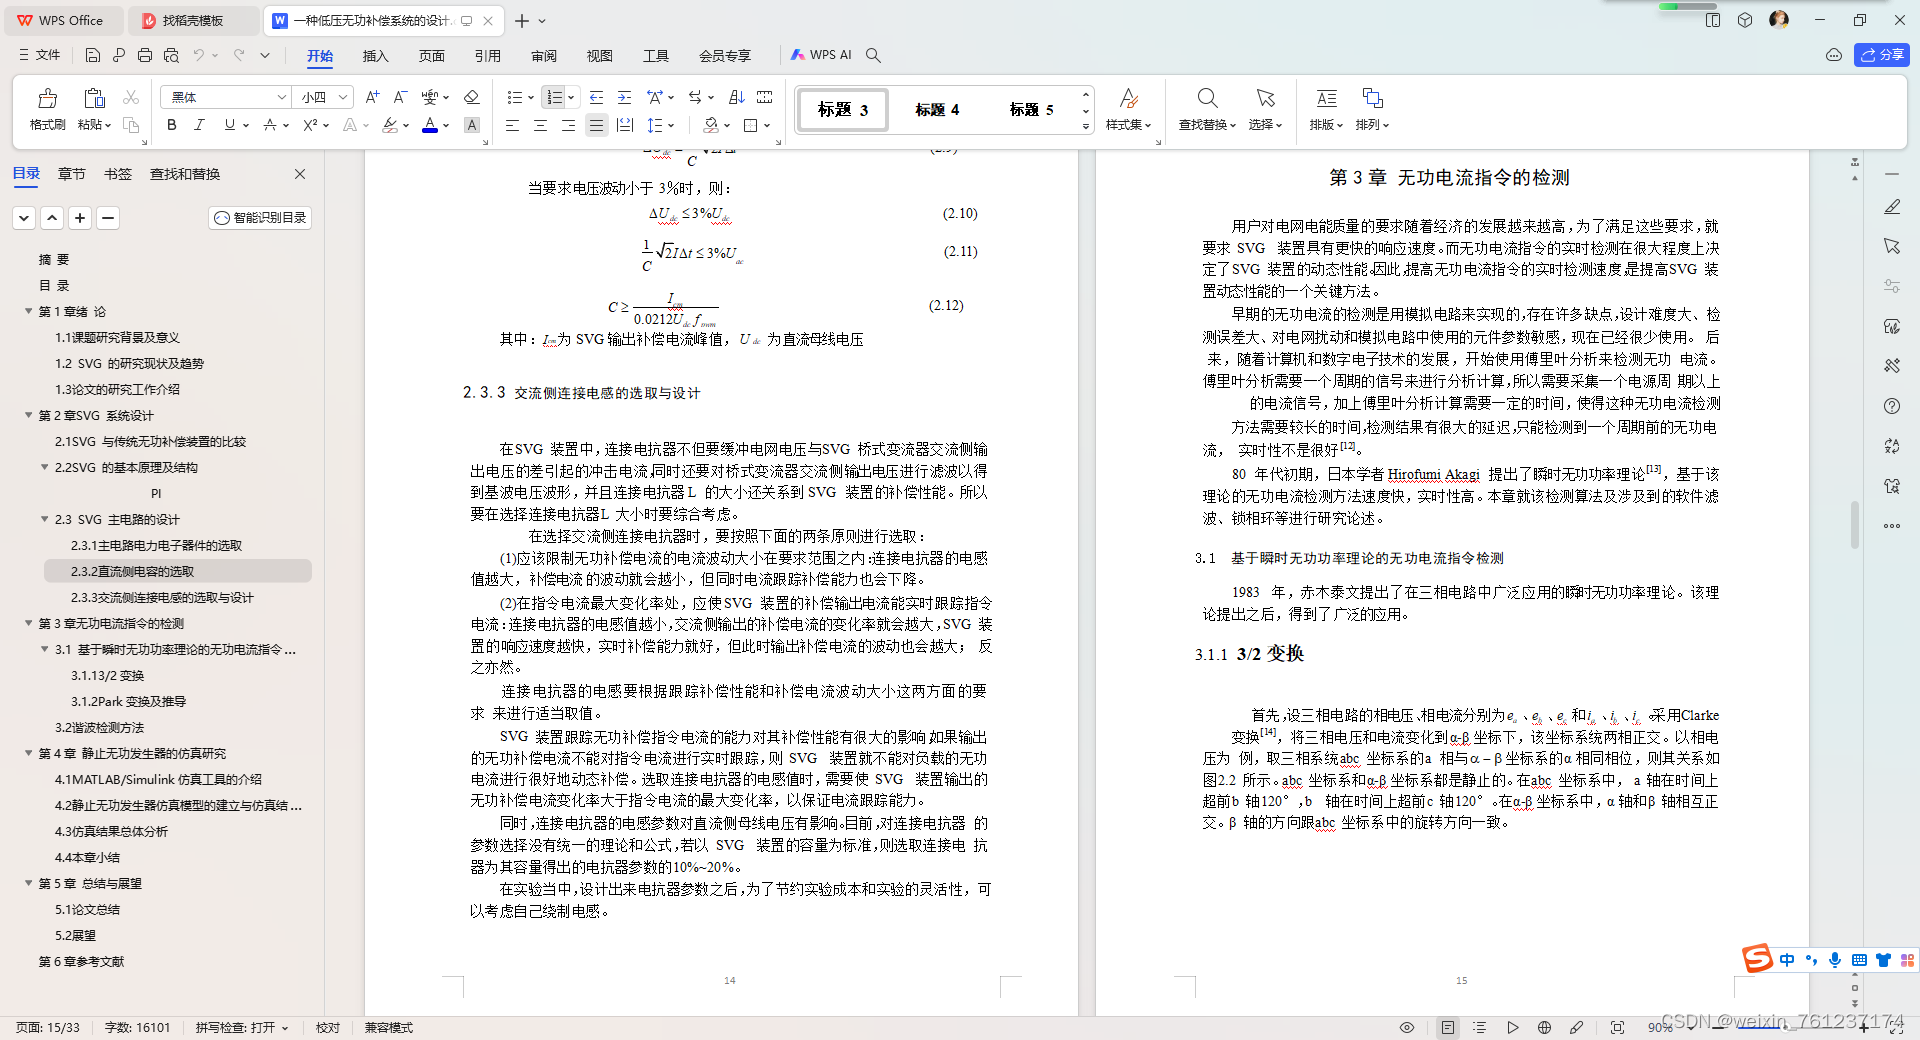Toggle italic formatting
The height and width of the screenshot is (1040, 1920).
(x=199, y=125)
